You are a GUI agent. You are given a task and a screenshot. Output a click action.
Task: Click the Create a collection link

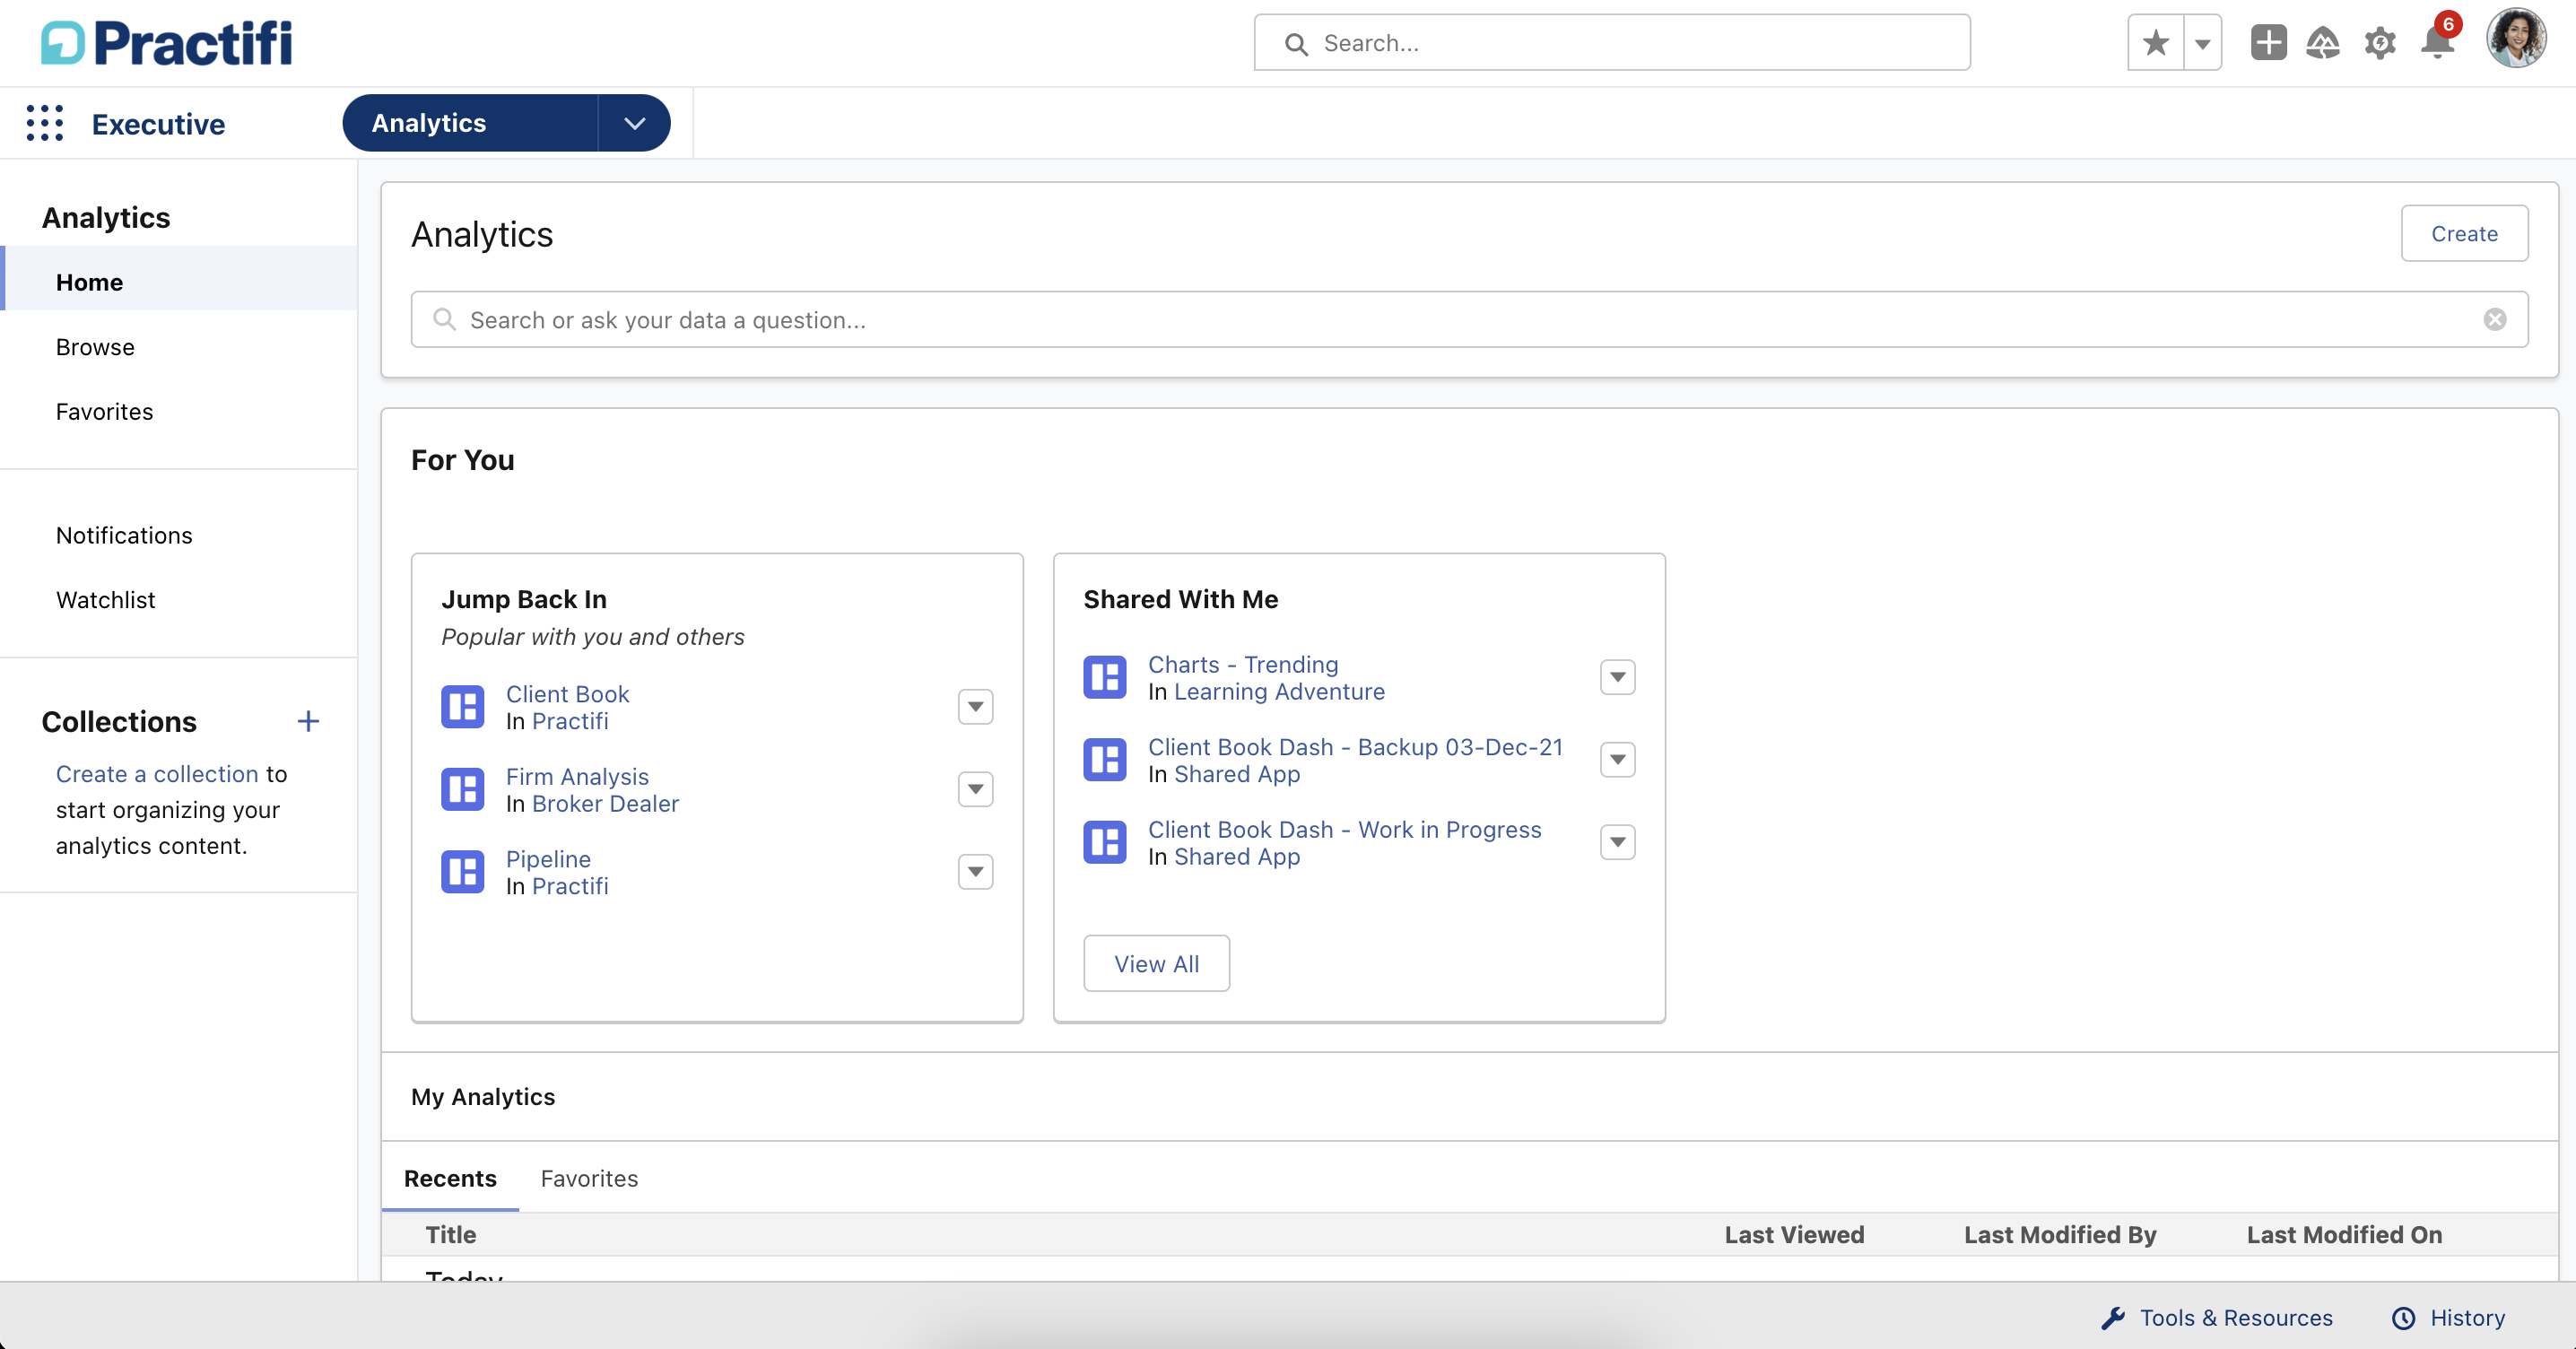coord(157,774)
